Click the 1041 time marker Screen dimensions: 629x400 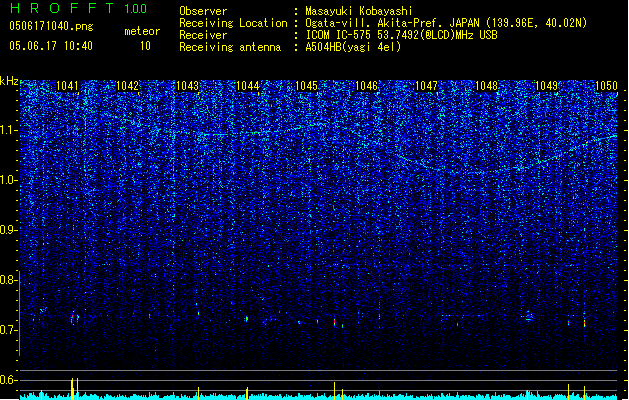[67, 86]
